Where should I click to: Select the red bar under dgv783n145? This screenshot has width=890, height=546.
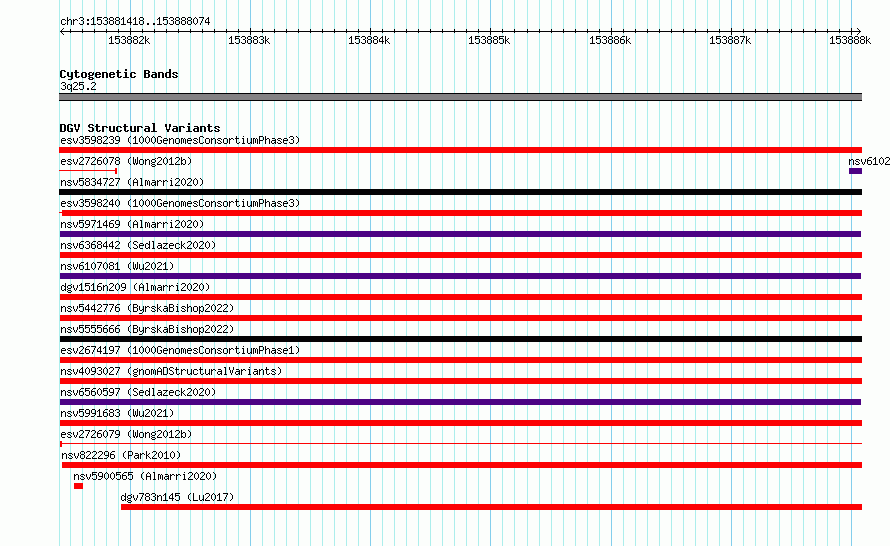coord(492,507)
